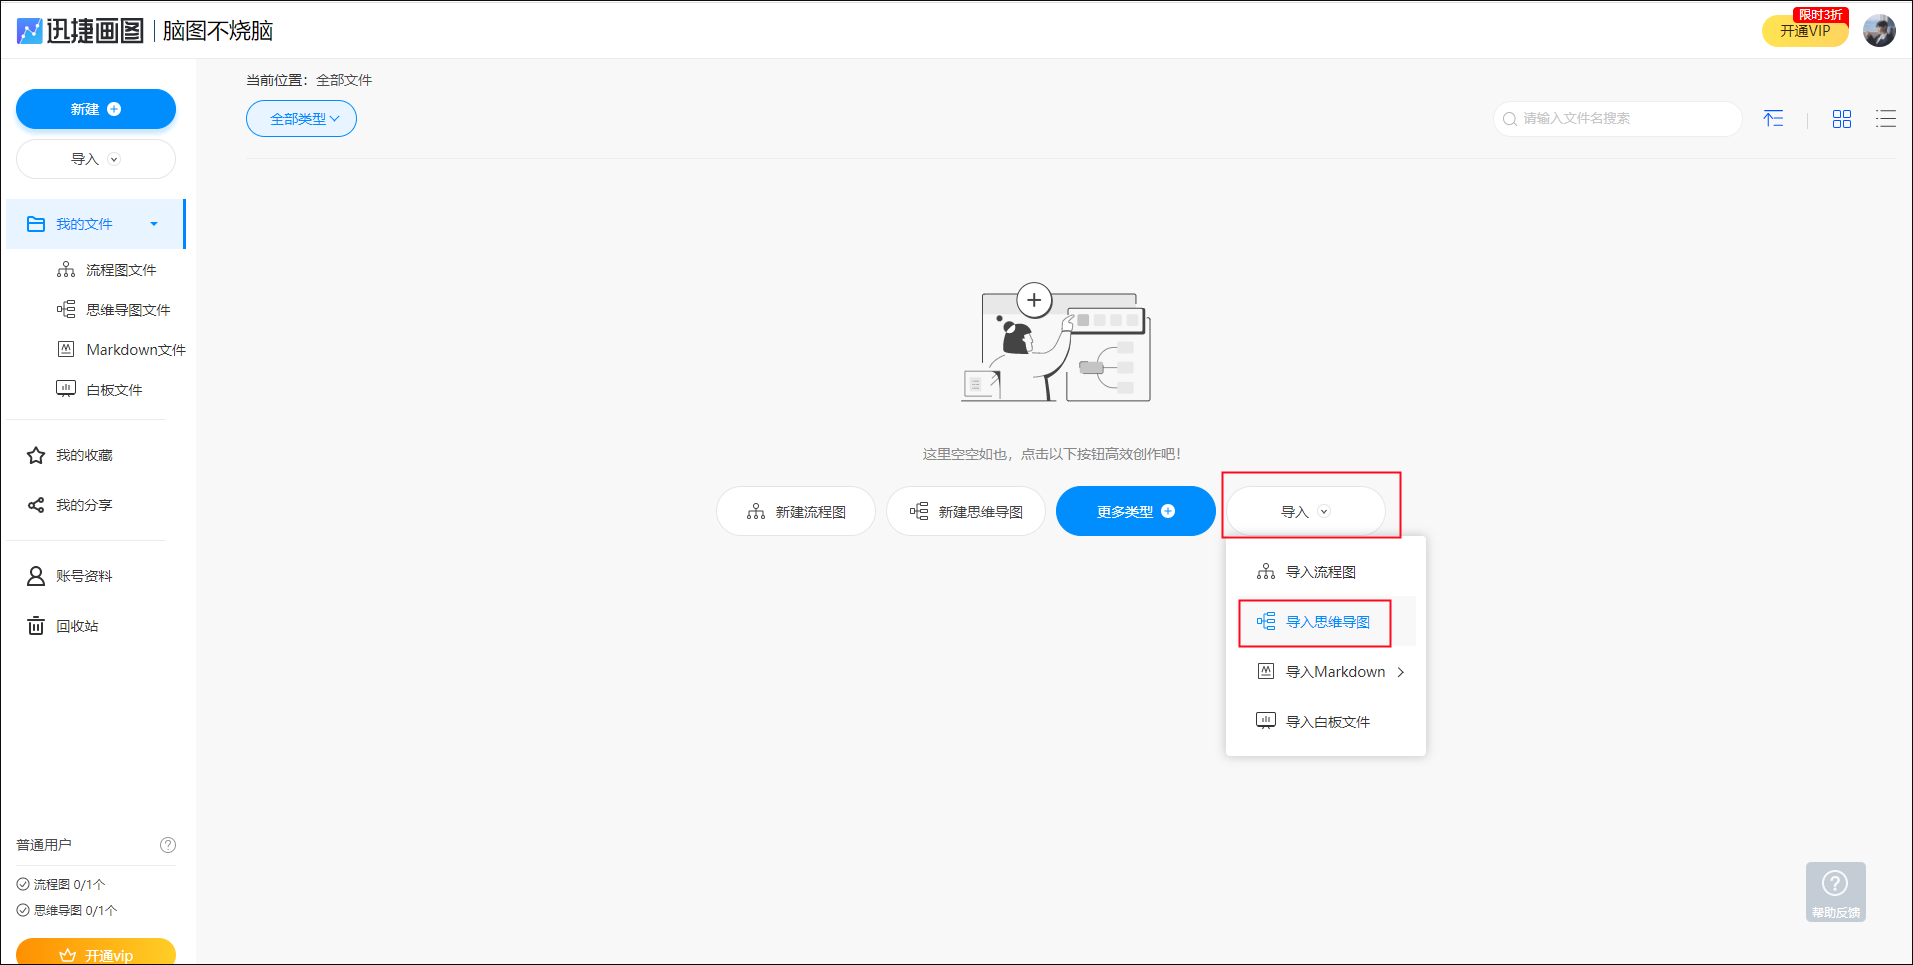The width and height of the screenshot is (1913, 965).
Task: Click the 新建思维导图 button
Action: point(966,511)
